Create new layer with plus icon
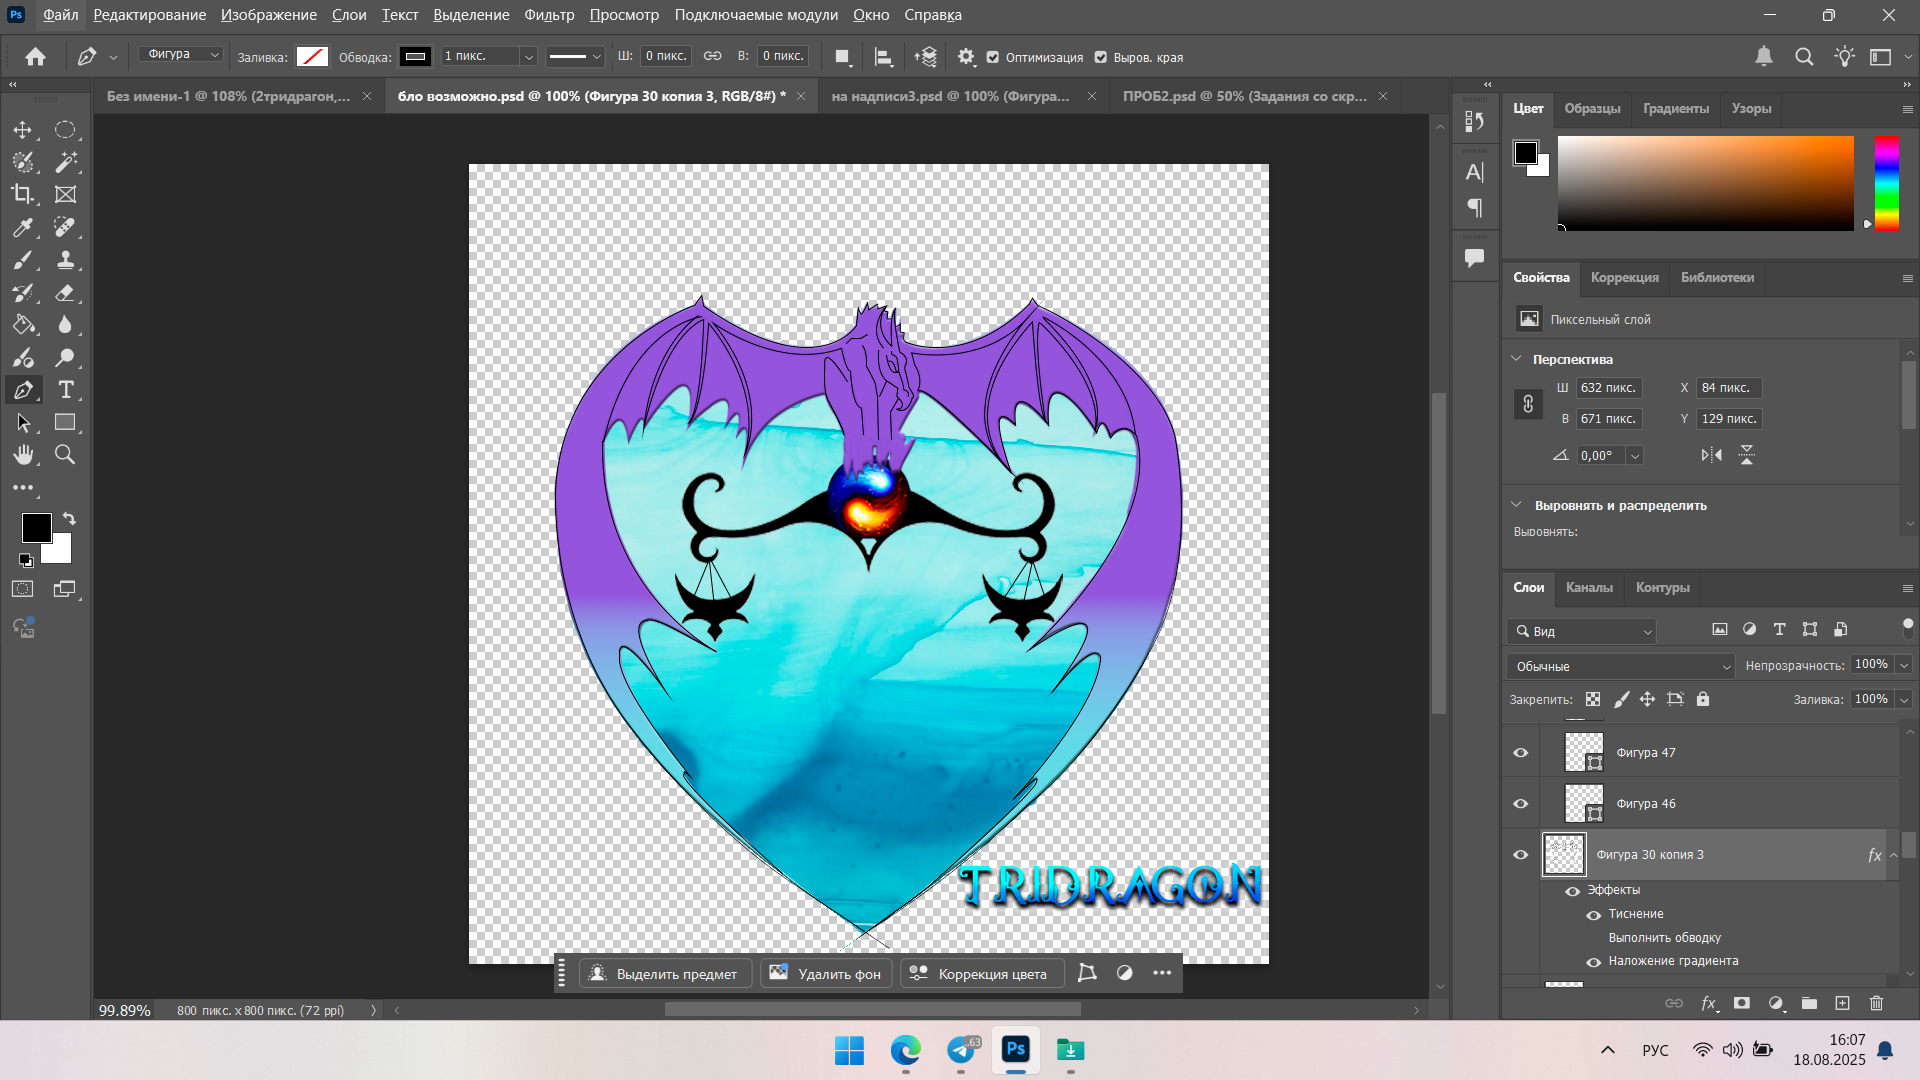This screenshot has height=1080, width=1920. (x=1842, y=1003)
